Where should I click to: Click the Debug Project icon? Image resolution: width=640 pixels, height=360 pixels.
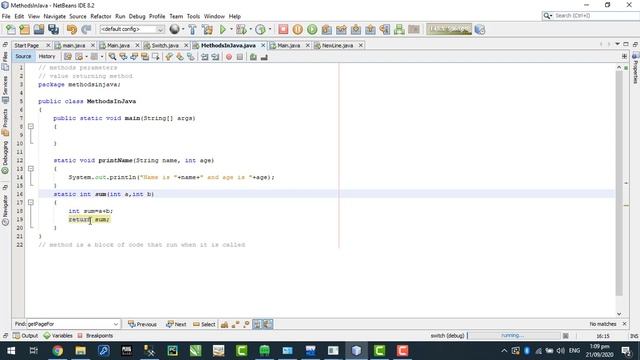pyautogui.click(x=241, y=29)
